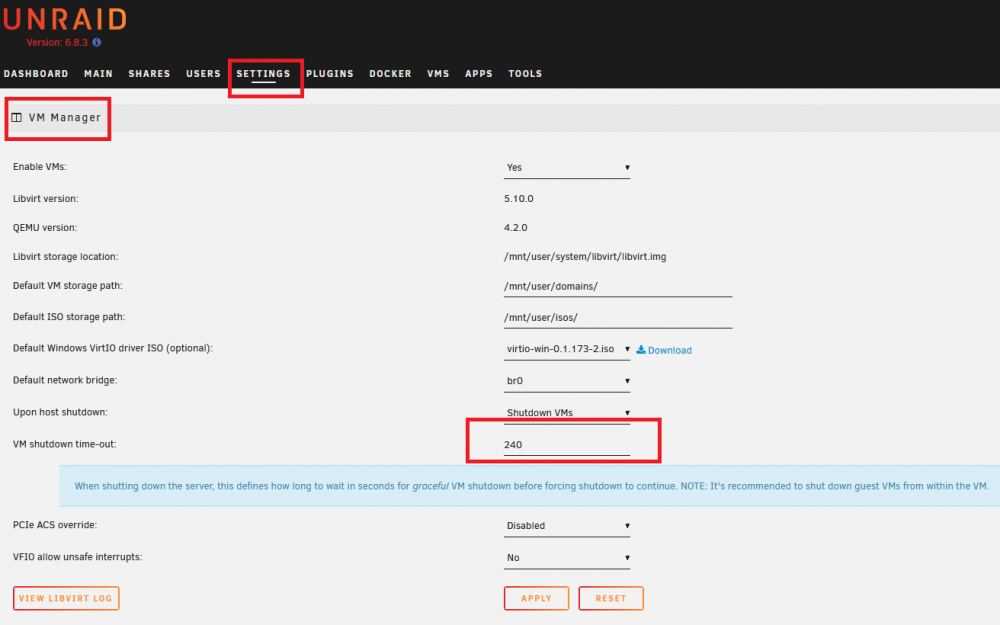Click the Download link for VirtIO drivers
Screen dimensions: 1000x625
coord(670,350)
